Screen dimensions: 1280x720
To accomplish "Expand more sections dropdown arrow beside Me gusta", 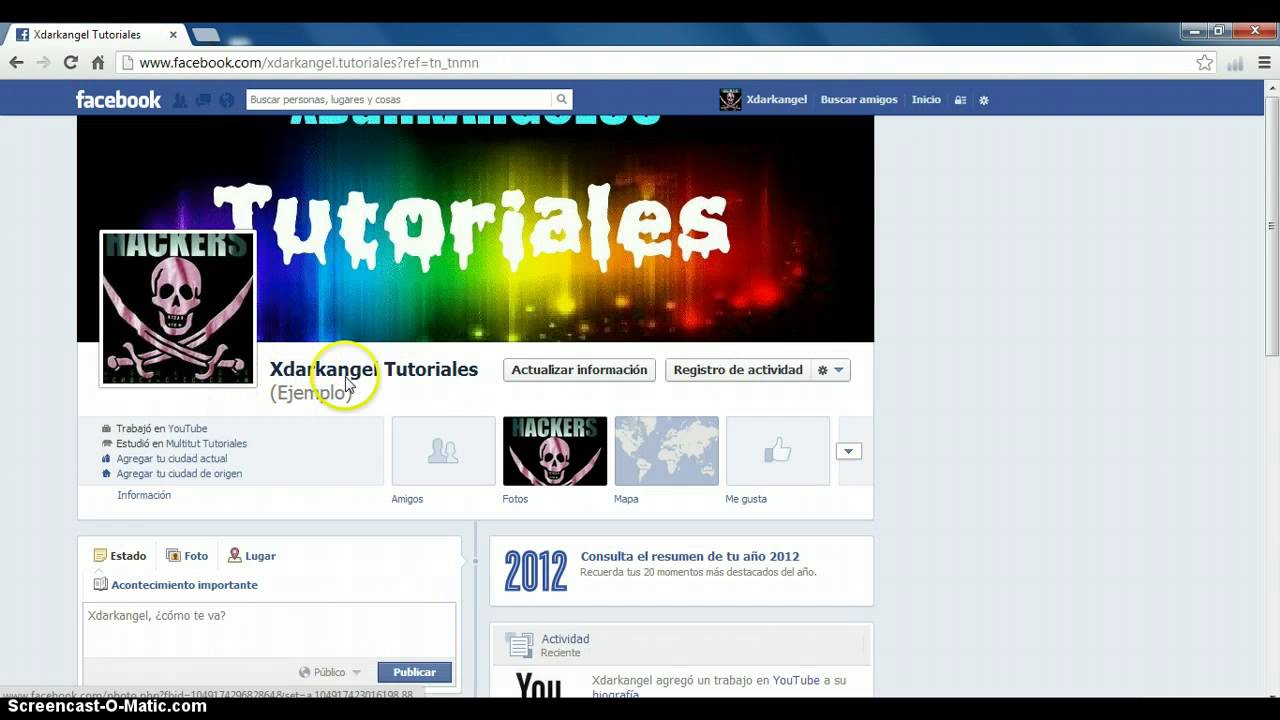I will pos(848,451).
